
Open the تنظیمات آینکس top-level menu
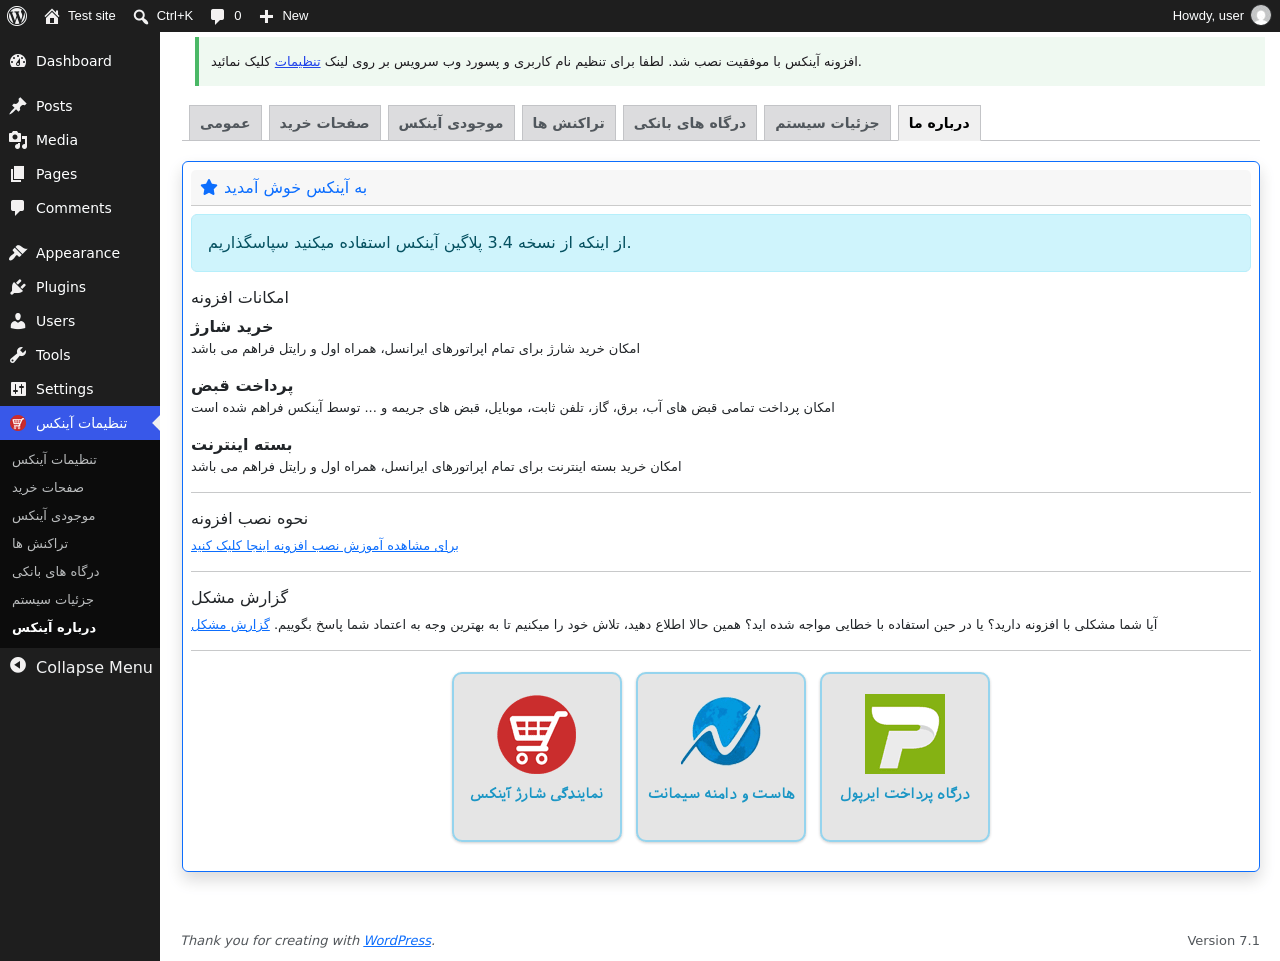pyautogui.click(x=80, y=423)
